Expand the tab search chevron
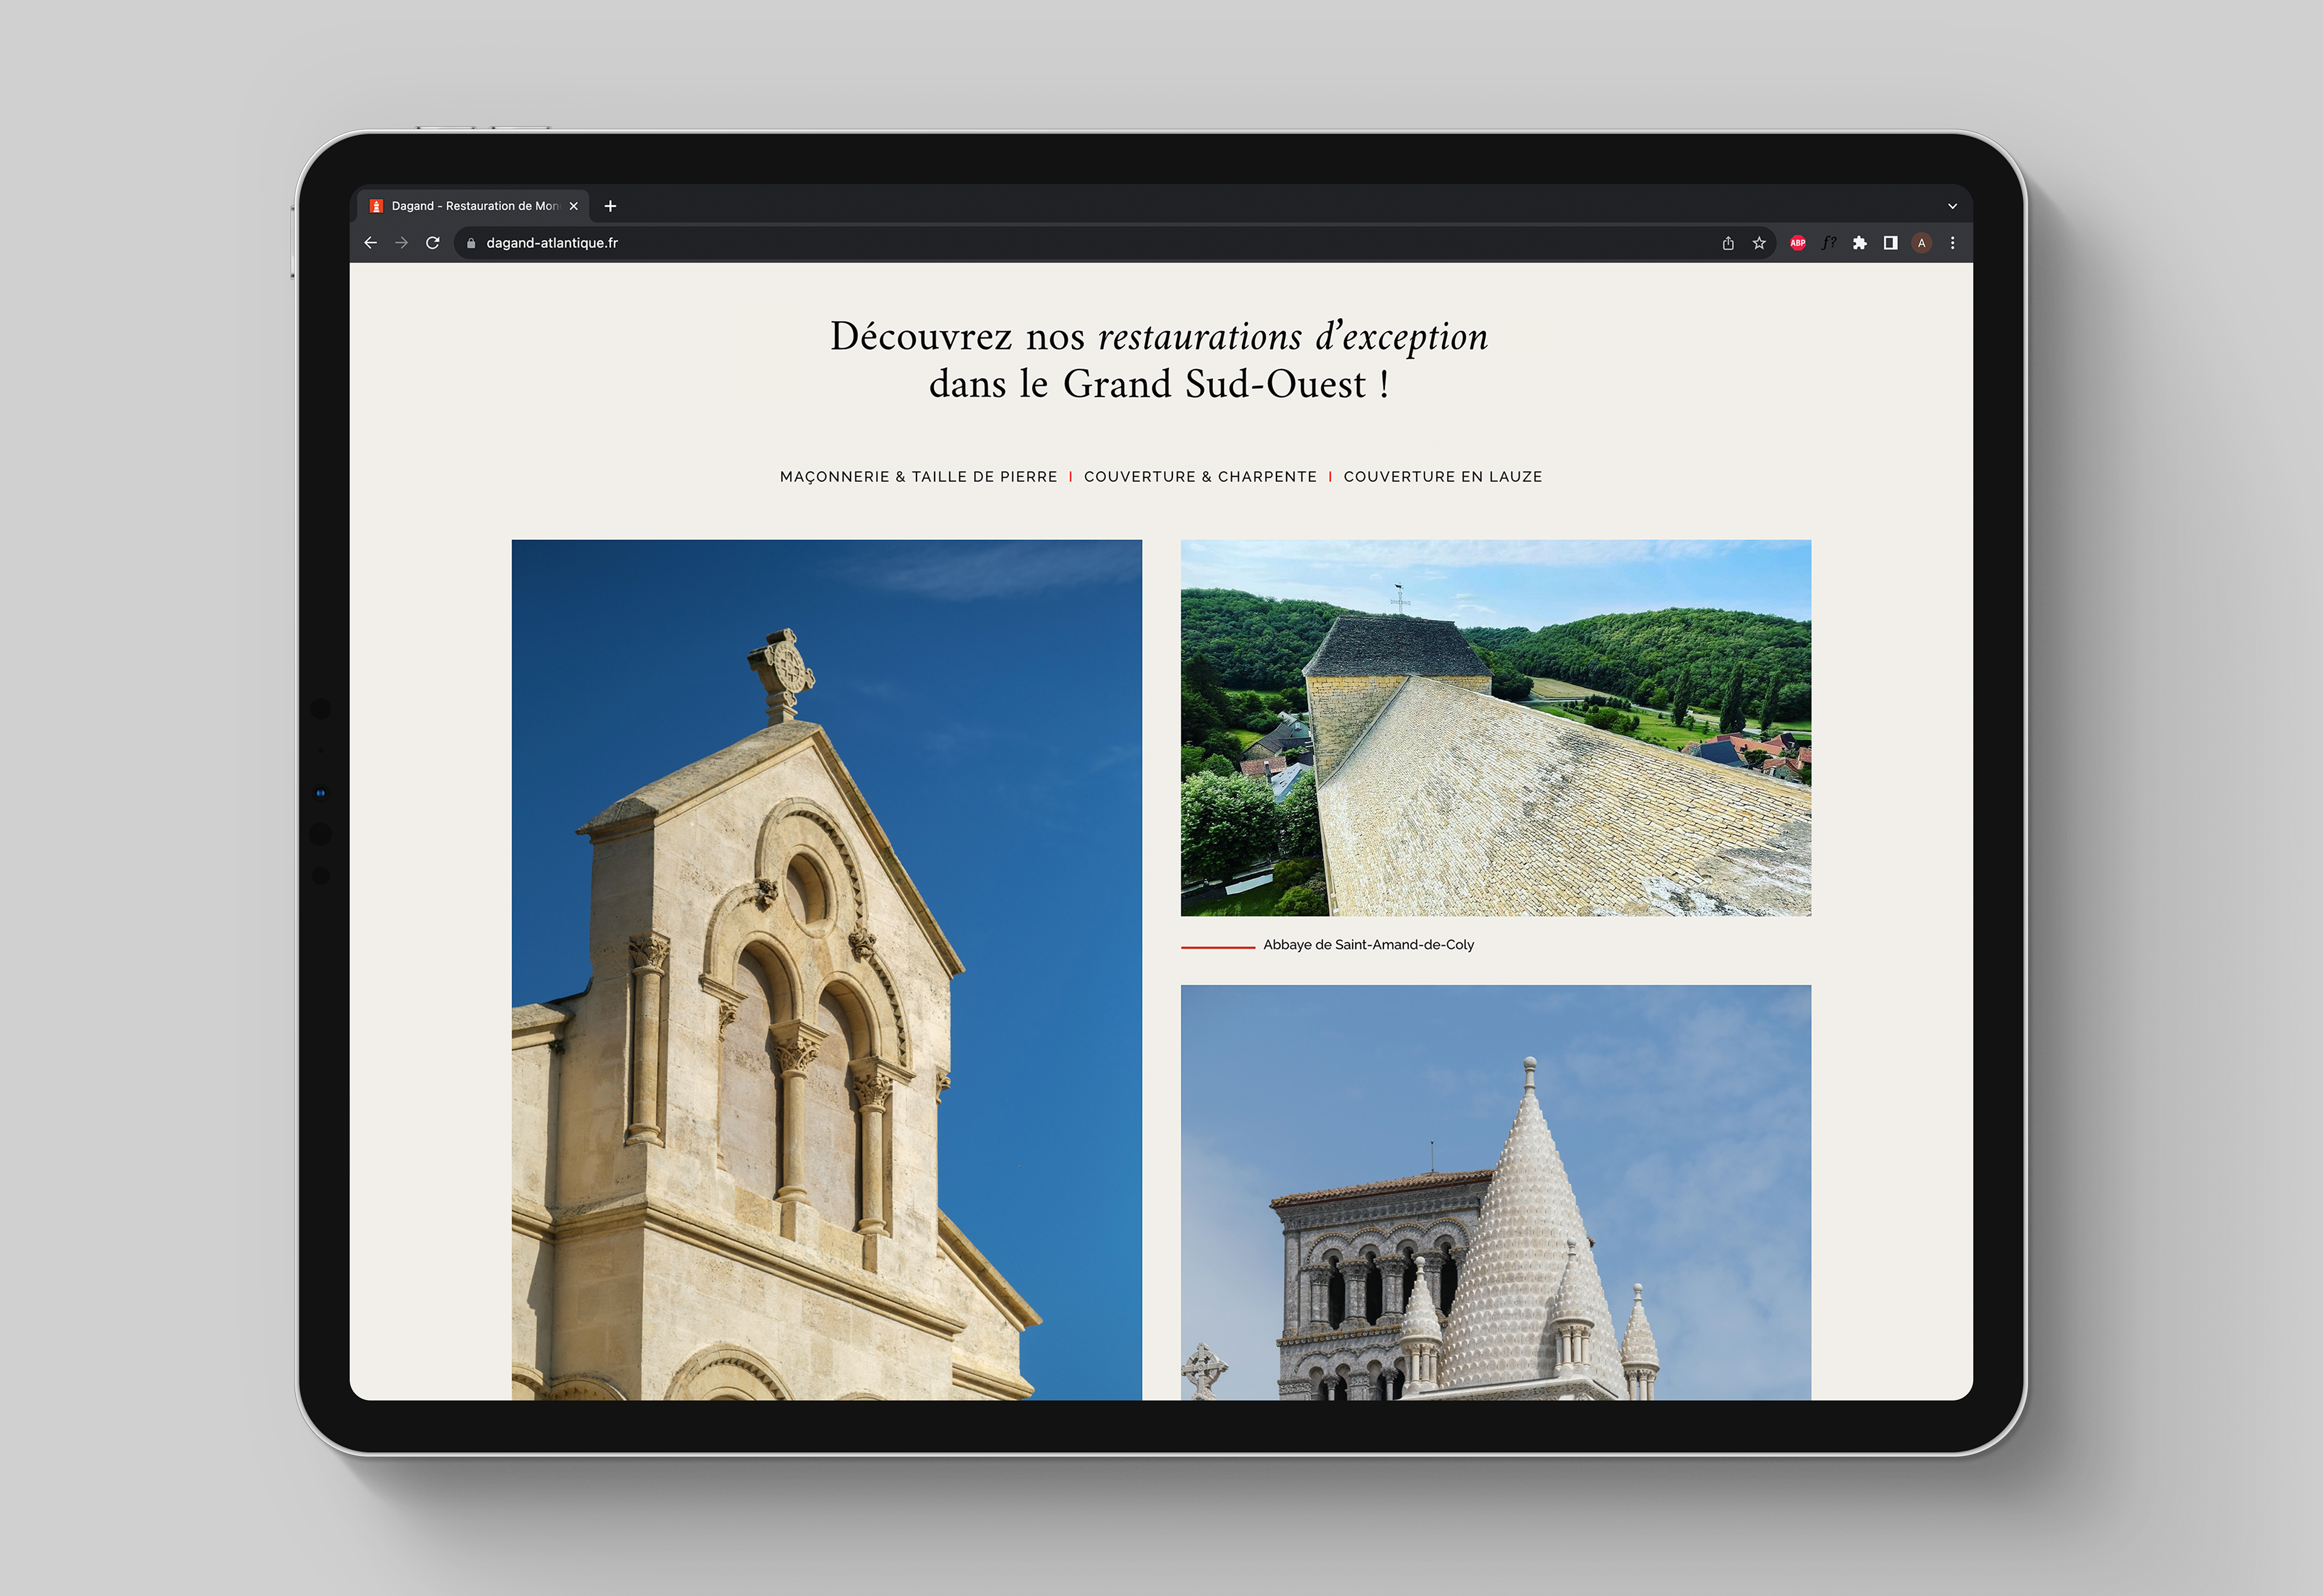Screen dimensions: 2323x1596 [x=1952, y=206]
